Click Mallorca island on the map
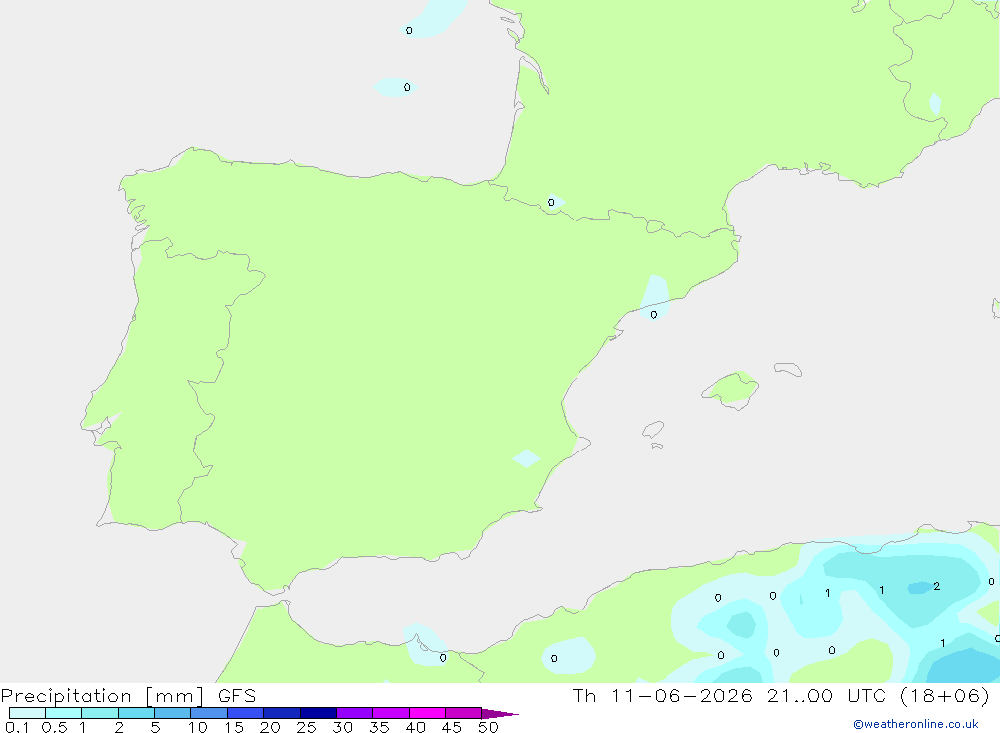 click(x=731, y=390)
